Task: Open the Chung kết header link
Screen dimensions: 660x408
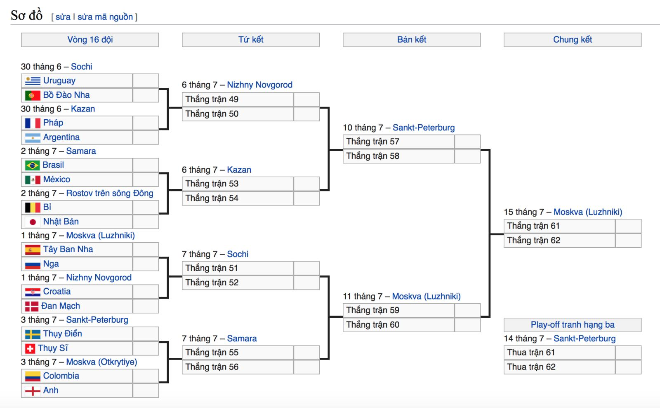Action: click(x=572, y=40)
